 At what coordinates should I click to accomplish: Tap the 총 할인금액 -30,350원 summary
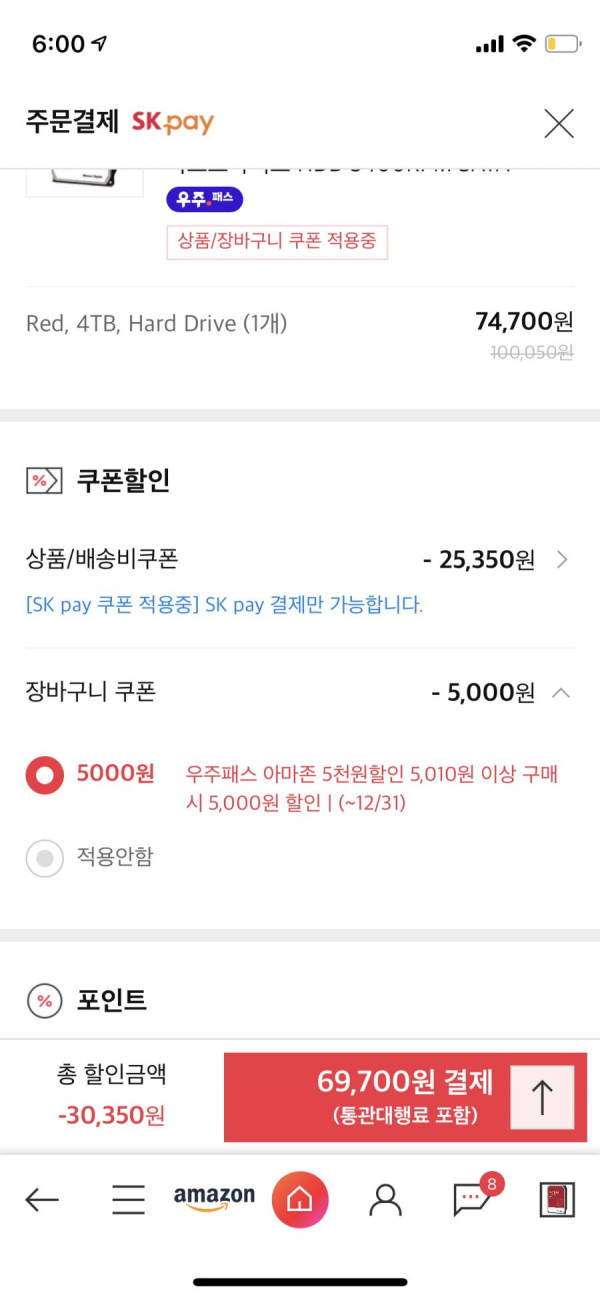pyautogui.click(x=112, y=1095)
